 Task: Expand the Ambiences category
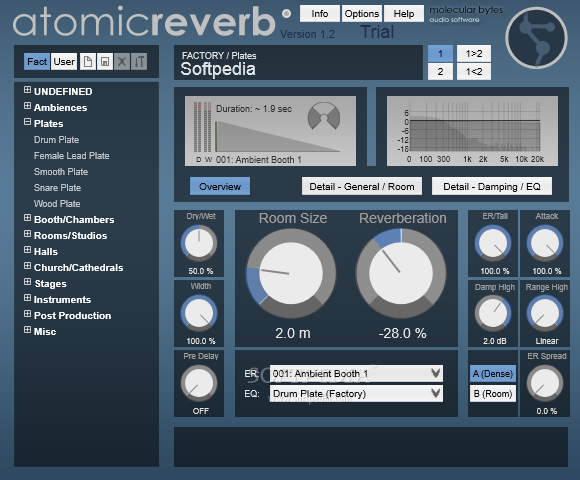click(27, 106)
